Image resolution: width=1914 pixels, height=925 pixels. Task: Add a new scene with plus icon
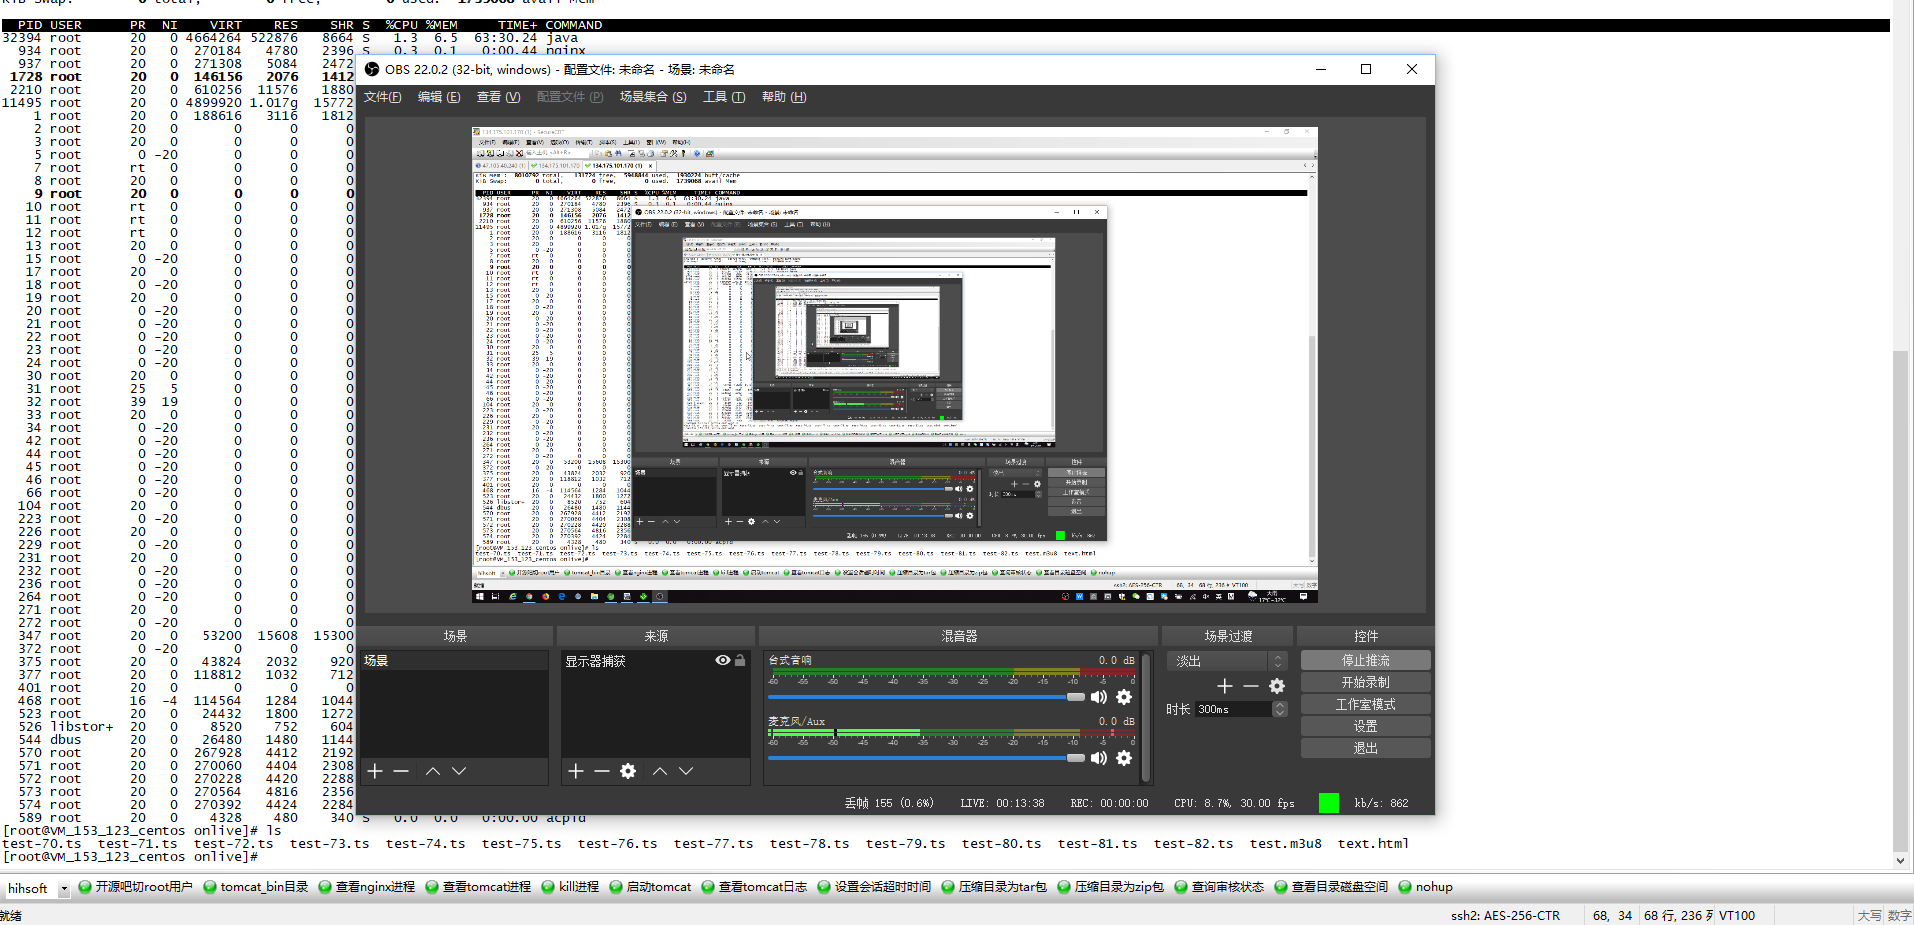point(375,771)
